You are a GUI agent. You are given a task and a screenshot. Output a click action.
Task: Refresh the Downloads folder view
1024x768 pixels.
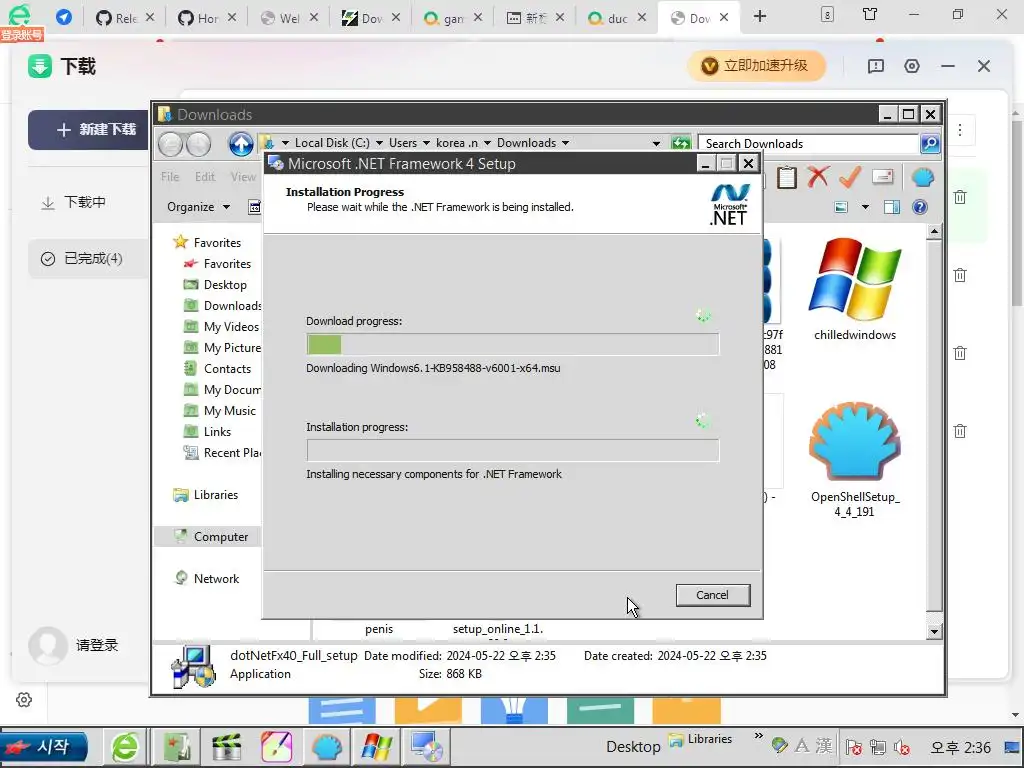(680, 143)
